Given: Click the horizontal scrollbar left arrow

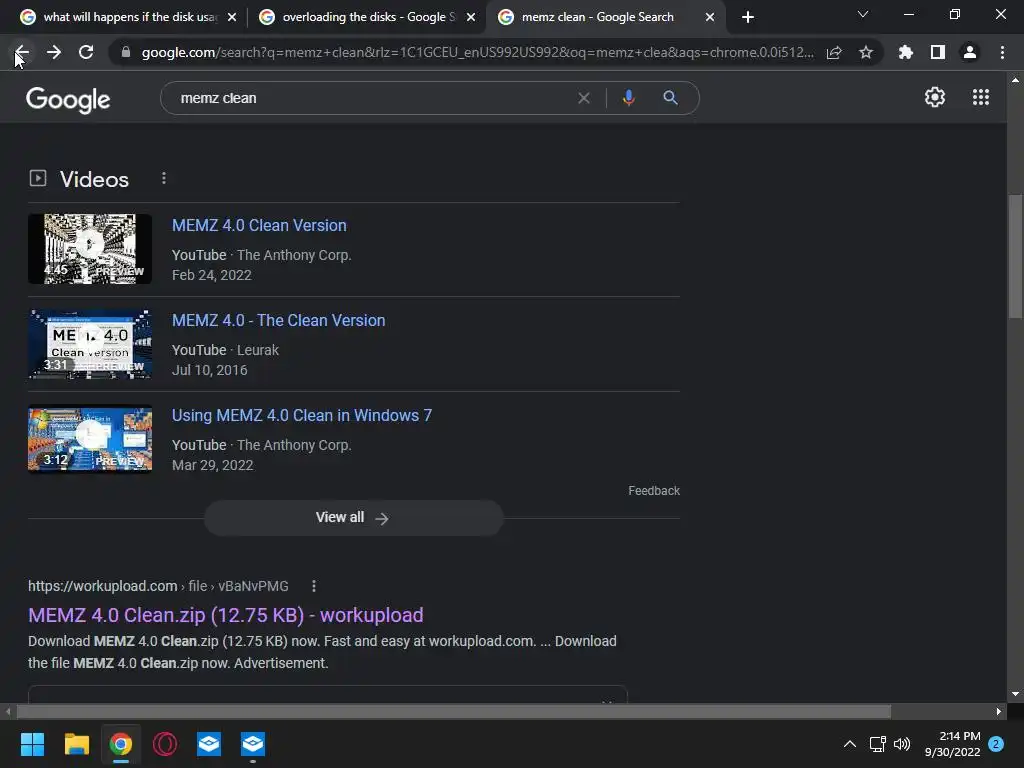Looking at the screenshot, I should 8,711.
